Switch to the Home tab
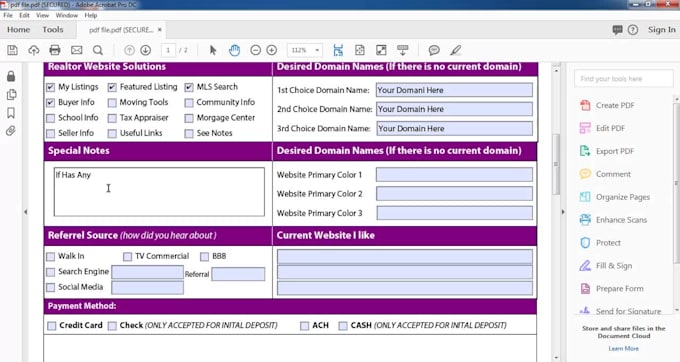Viewport: 680px width, 362px height. 18,30
